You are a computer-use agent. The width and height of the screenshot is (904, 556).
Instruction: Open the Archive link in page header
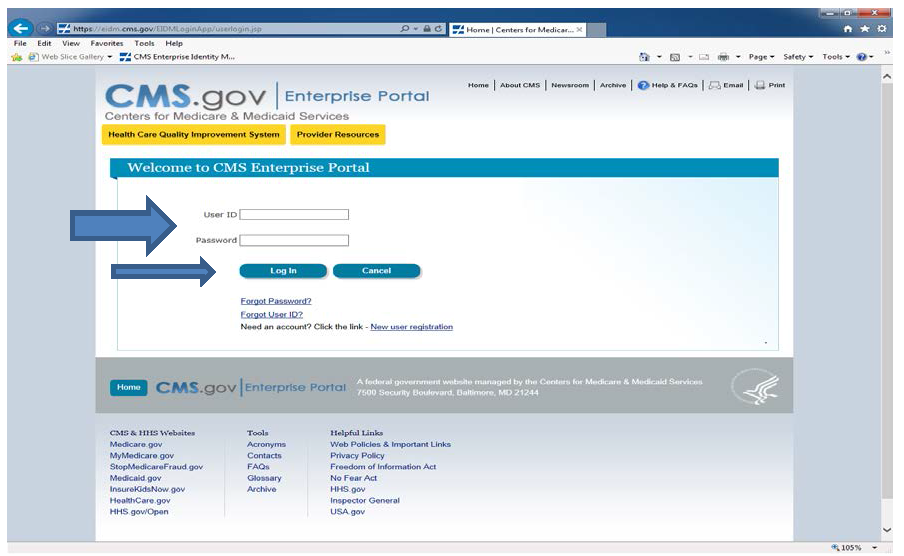[x=613, y=85]
